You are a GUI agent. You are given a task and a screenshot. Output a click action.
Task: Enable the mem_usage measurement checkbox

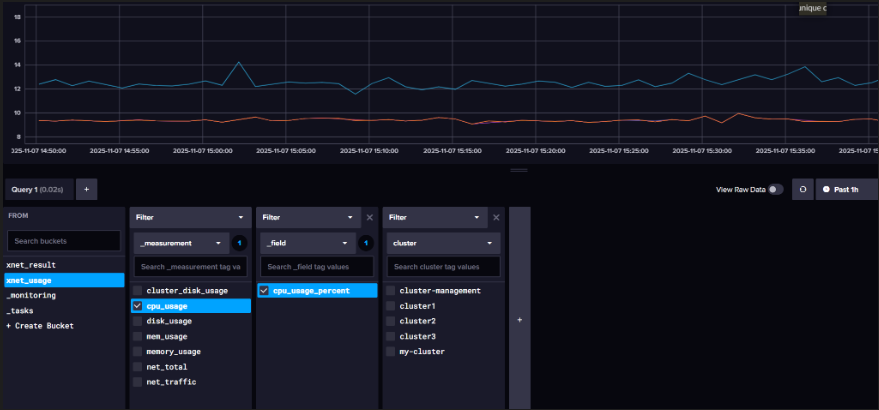(138, 337)
